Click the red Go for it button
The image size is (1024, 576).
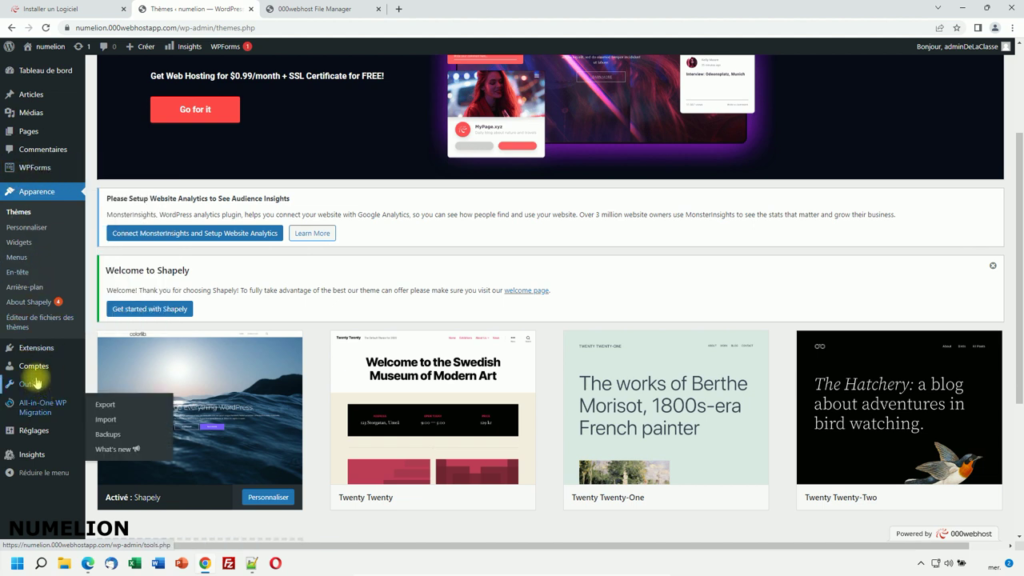tap(195, 110)
